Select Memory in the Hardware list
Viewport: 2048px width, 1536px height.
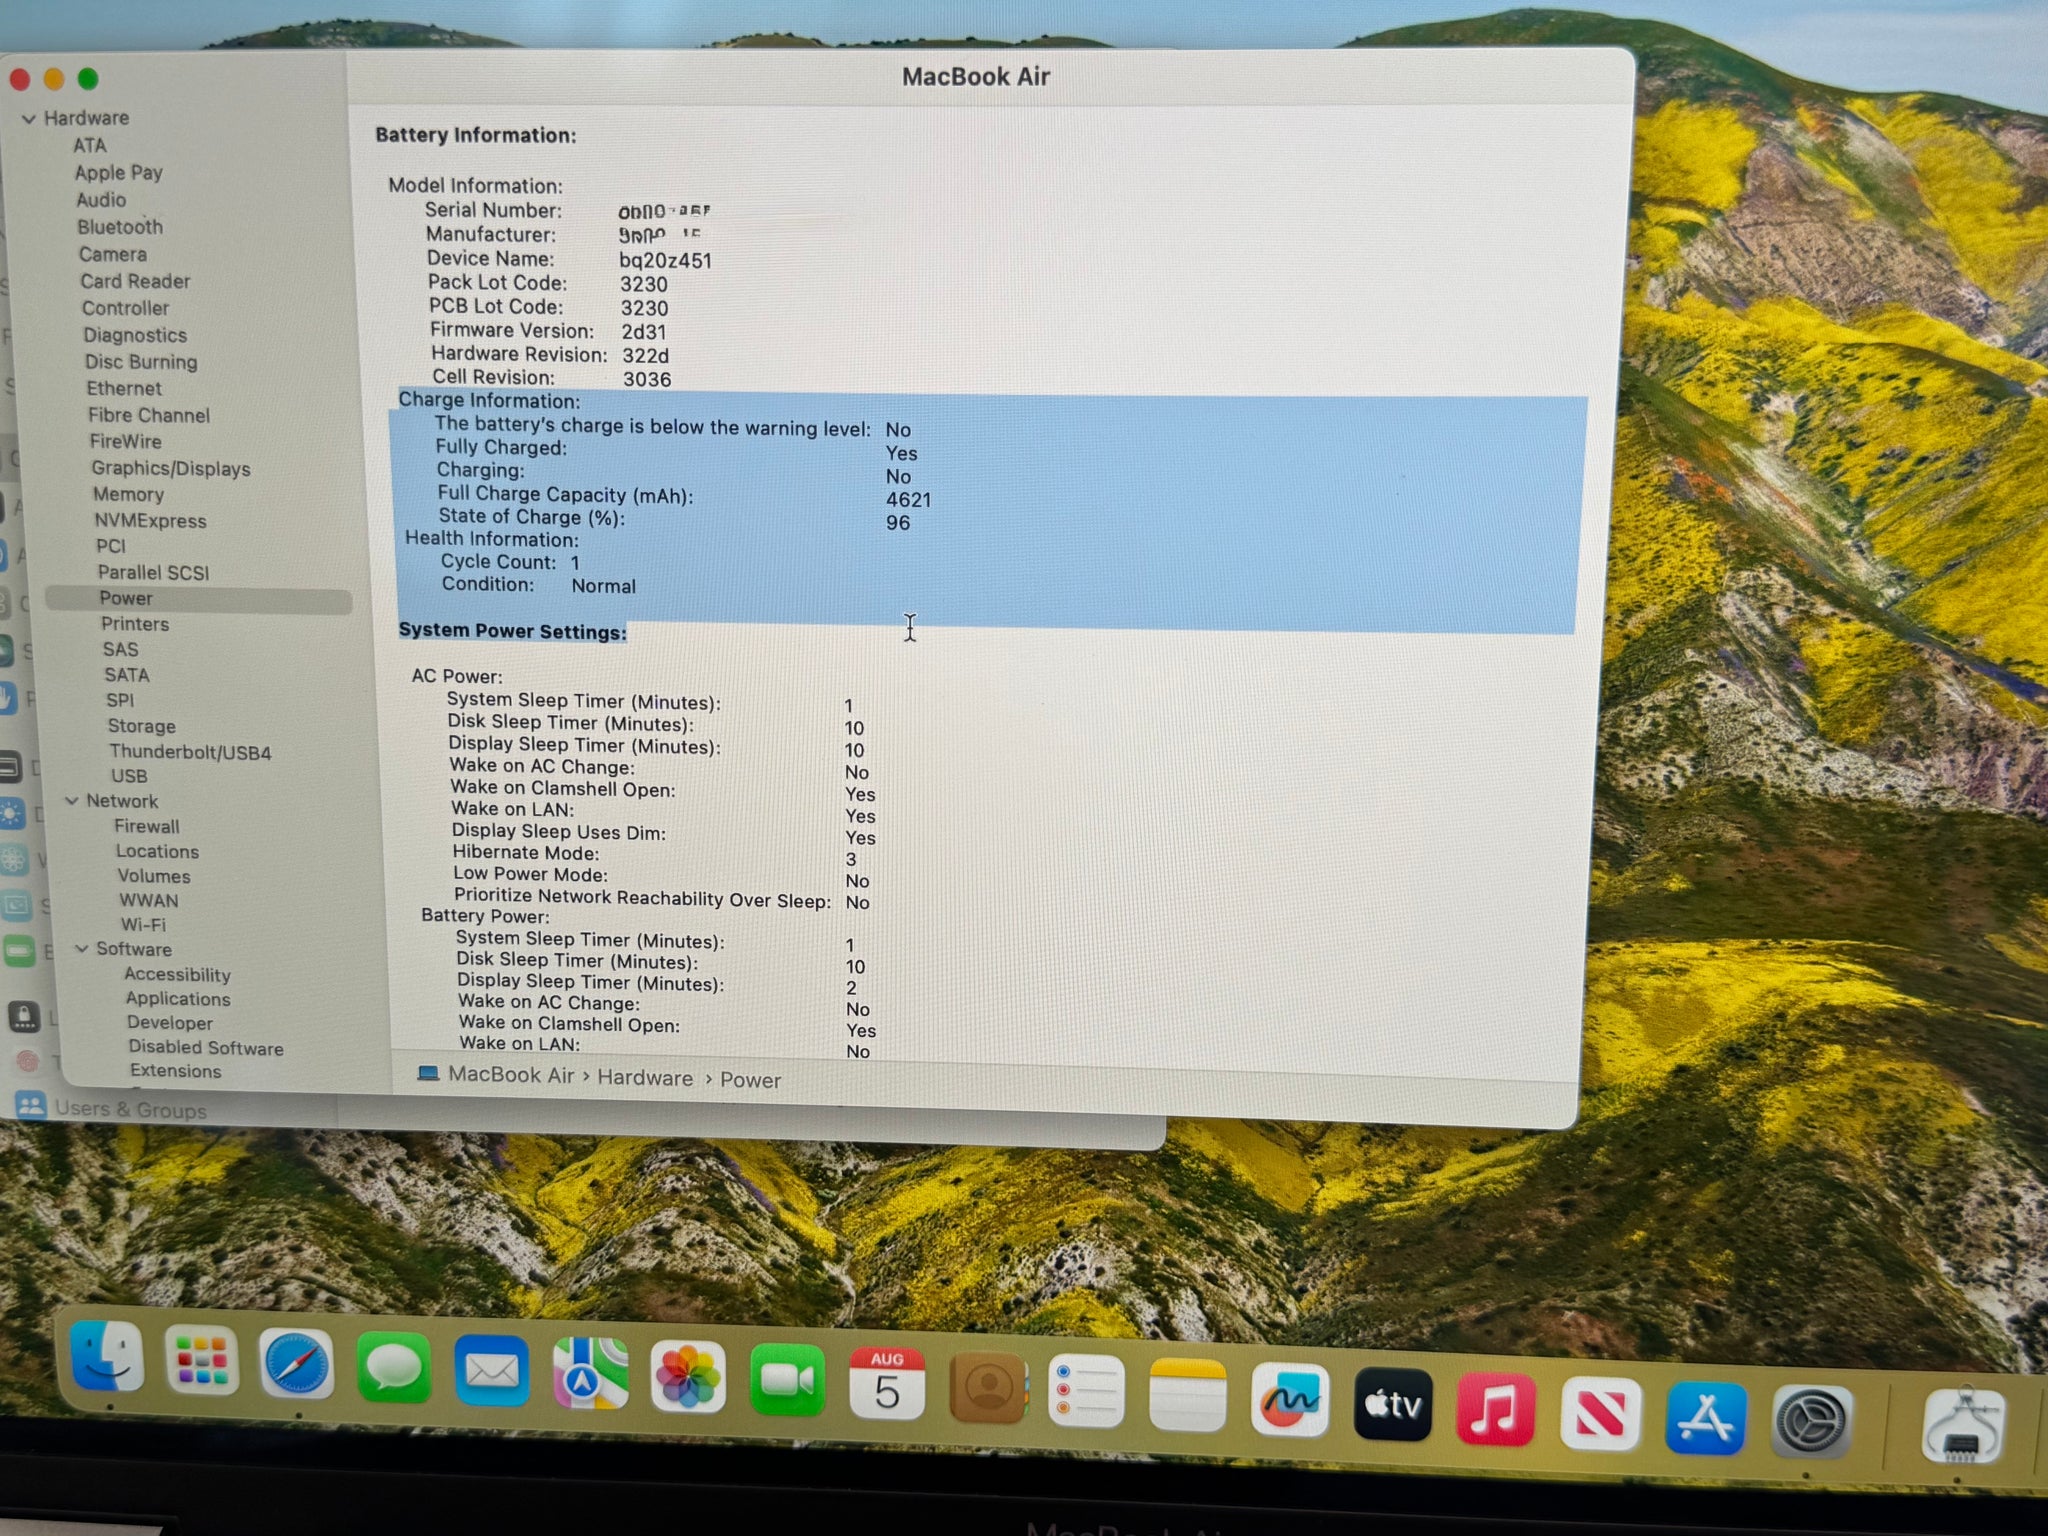pyautogui.click(x=128, y=494)
